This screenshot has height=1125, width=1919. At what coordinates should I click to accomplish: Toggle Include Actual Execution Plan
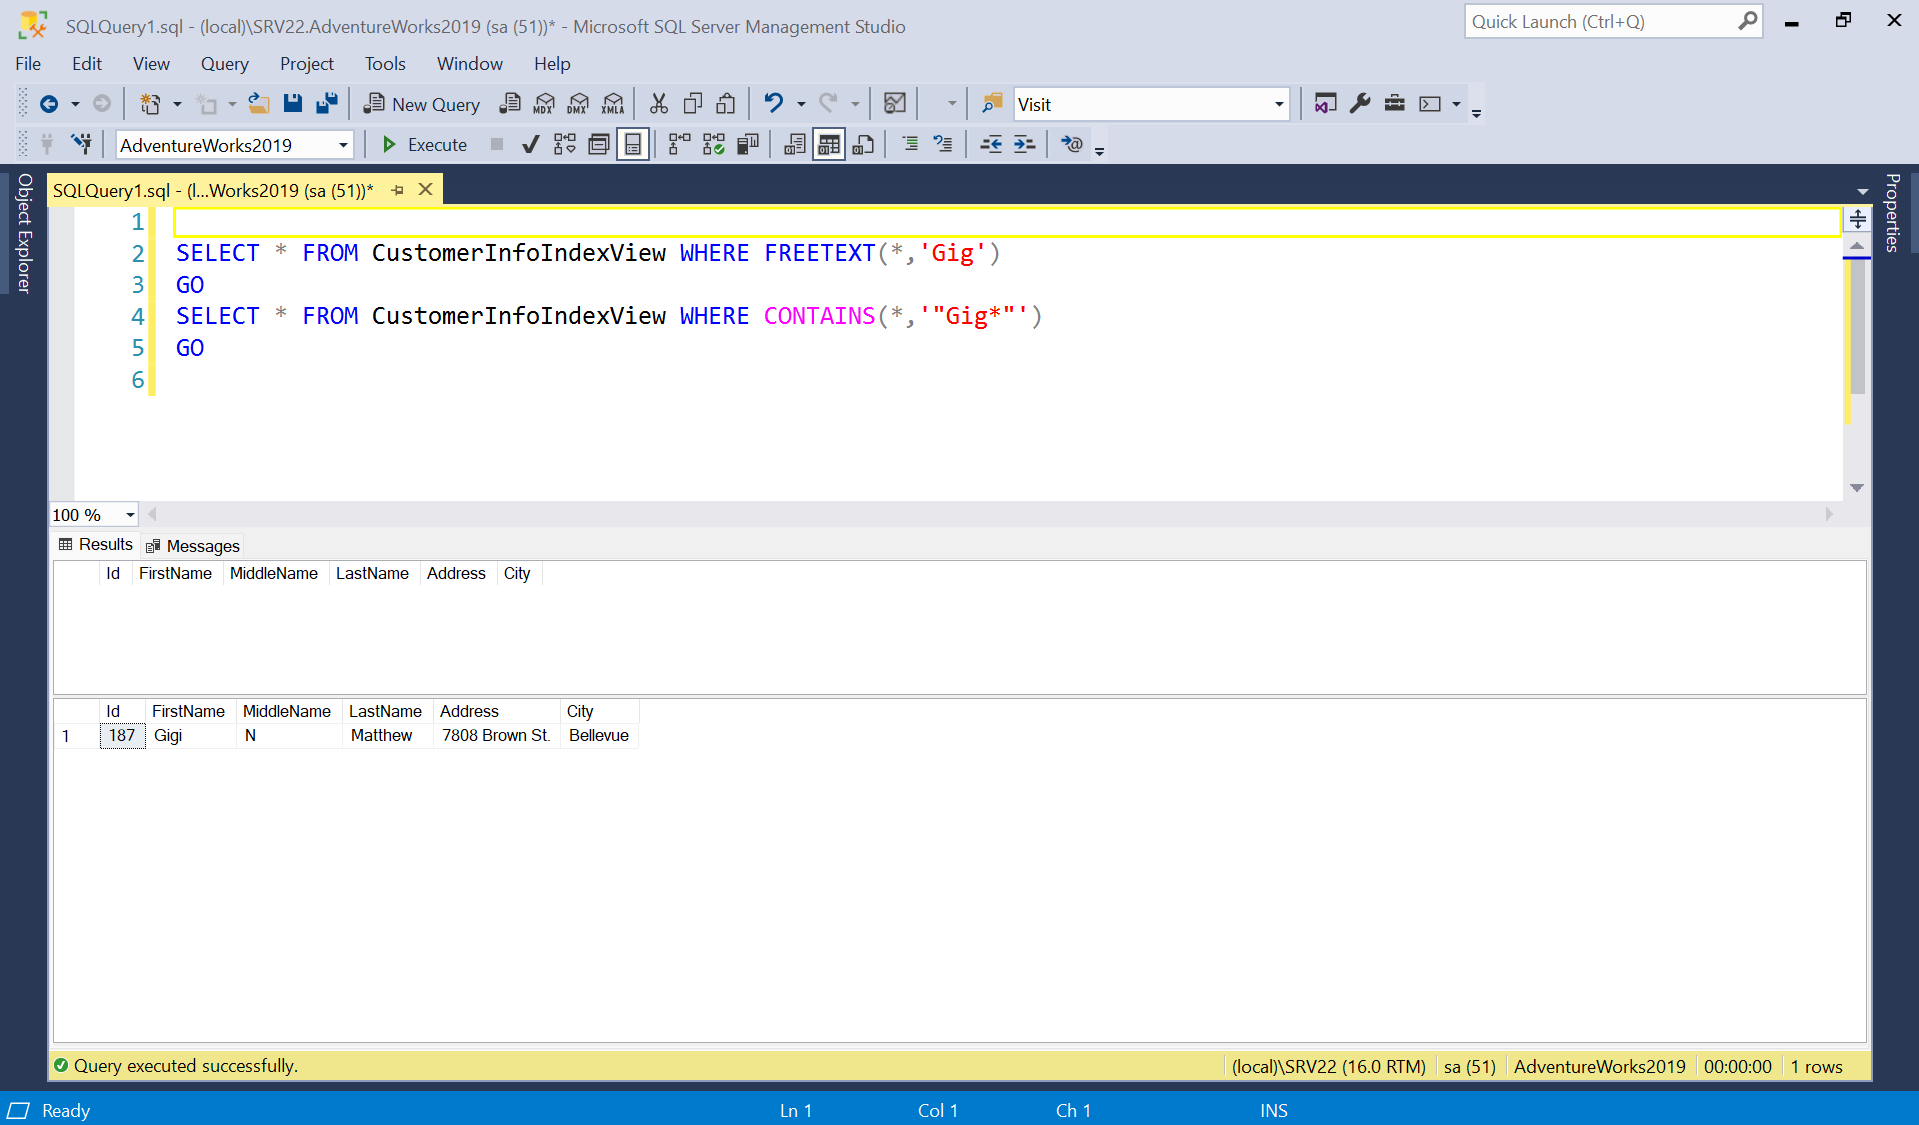(x=713, y=144)
